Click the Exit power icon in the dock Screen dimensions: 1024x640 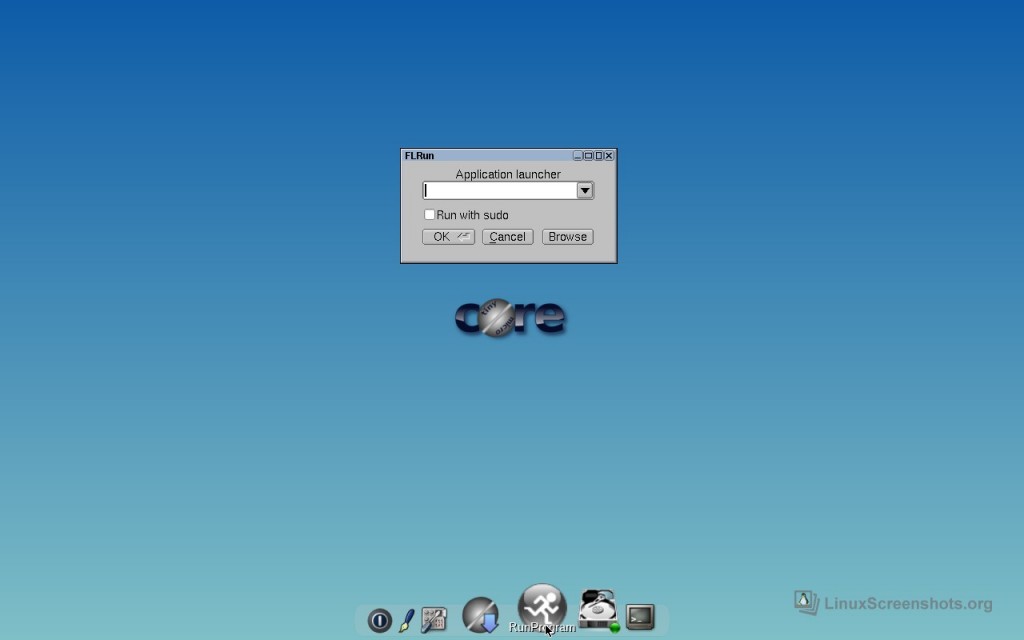[379, 620]
